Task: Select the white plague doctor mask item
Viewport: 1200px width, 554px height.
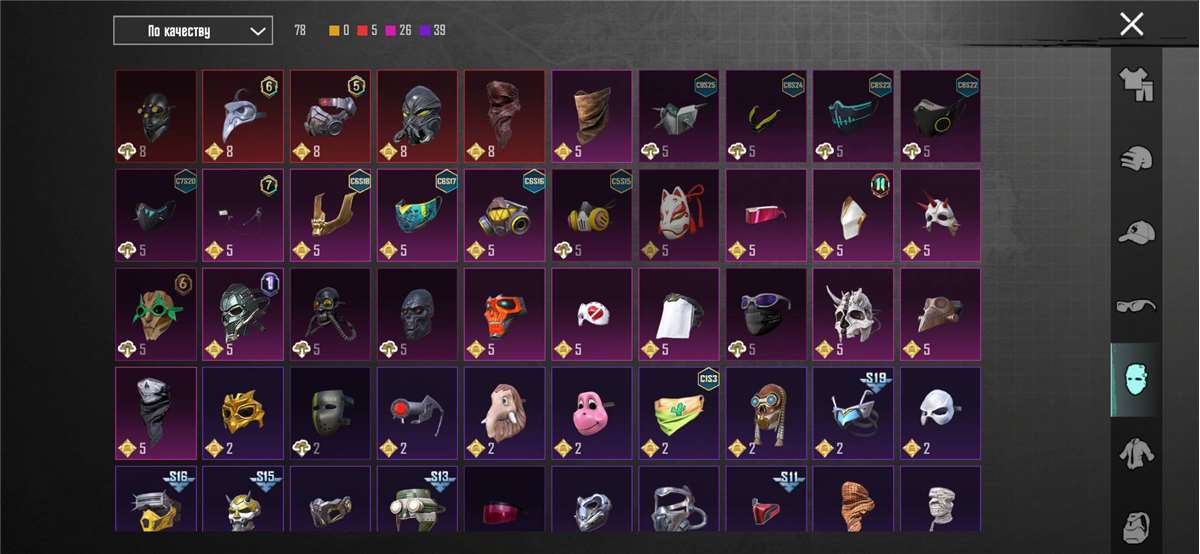Action: pos(243,116)
